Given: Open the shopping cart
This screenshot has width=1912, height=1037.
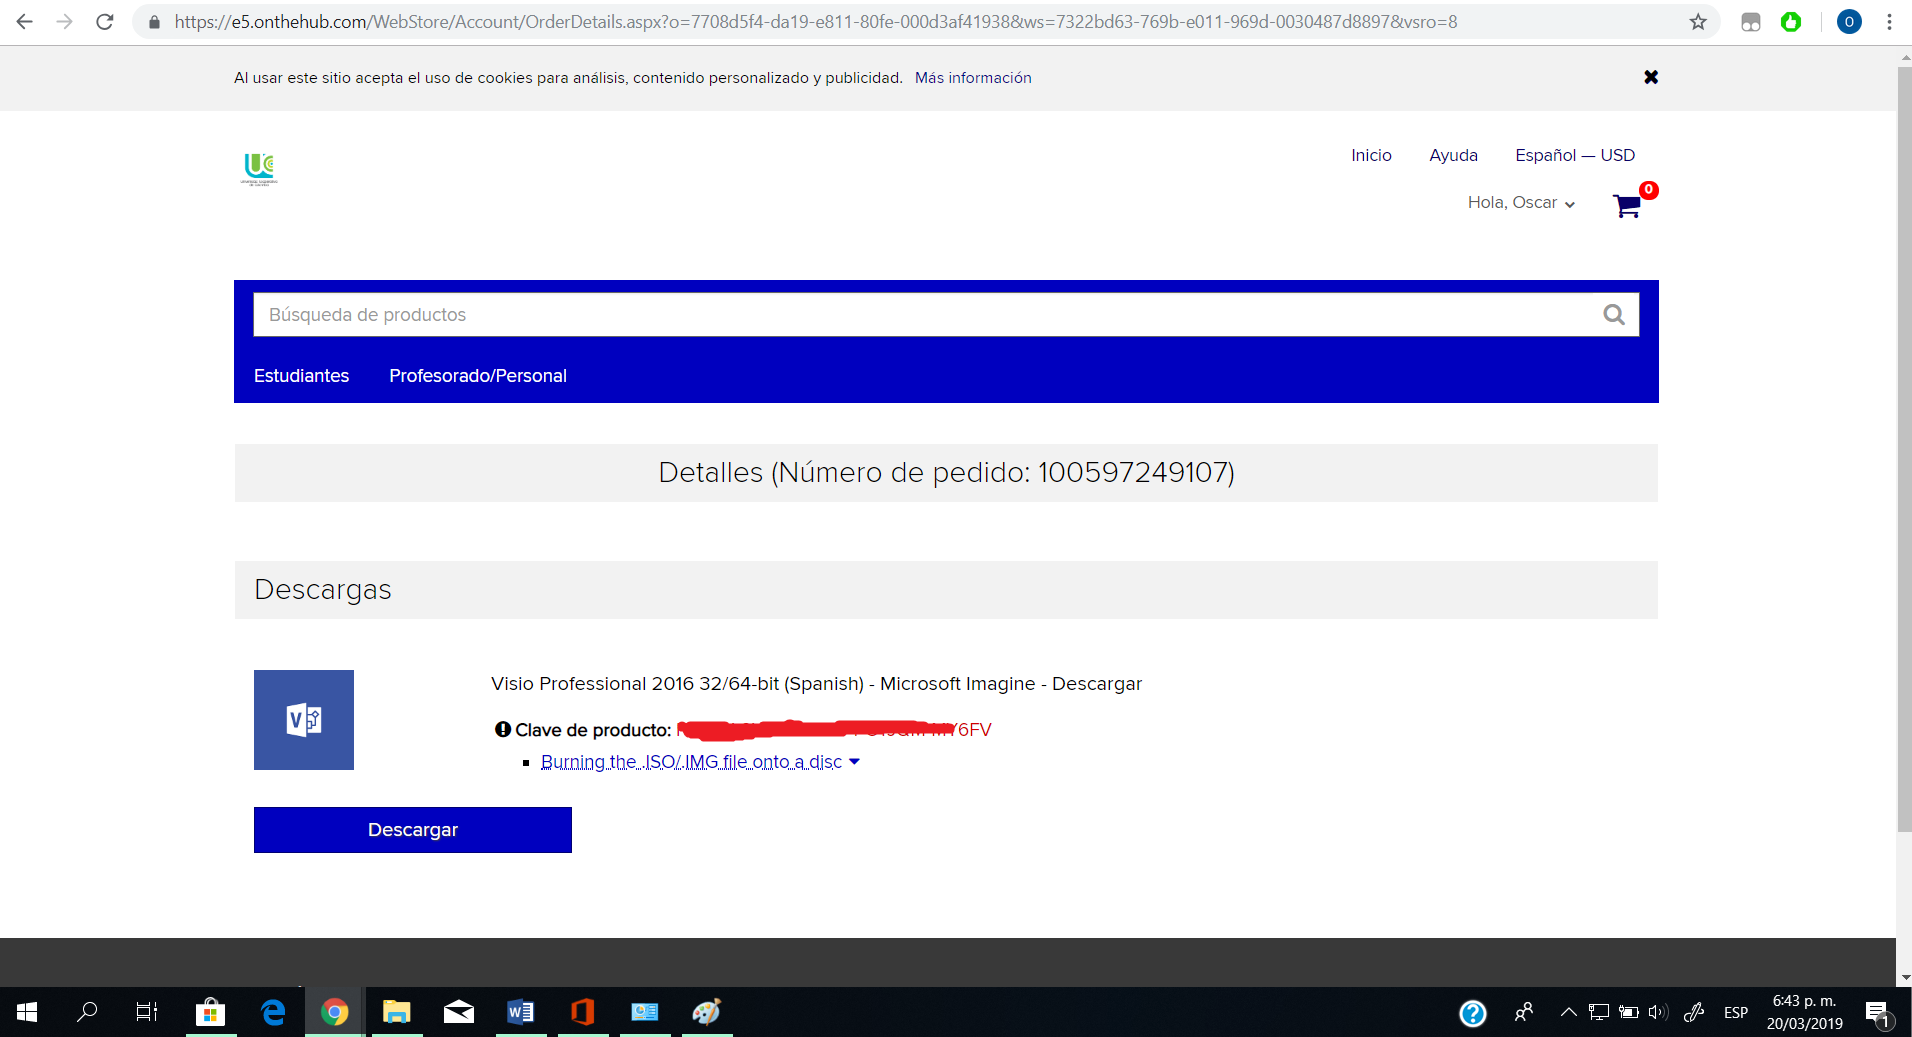Looking at the screenshot, I should point(1628,205).
